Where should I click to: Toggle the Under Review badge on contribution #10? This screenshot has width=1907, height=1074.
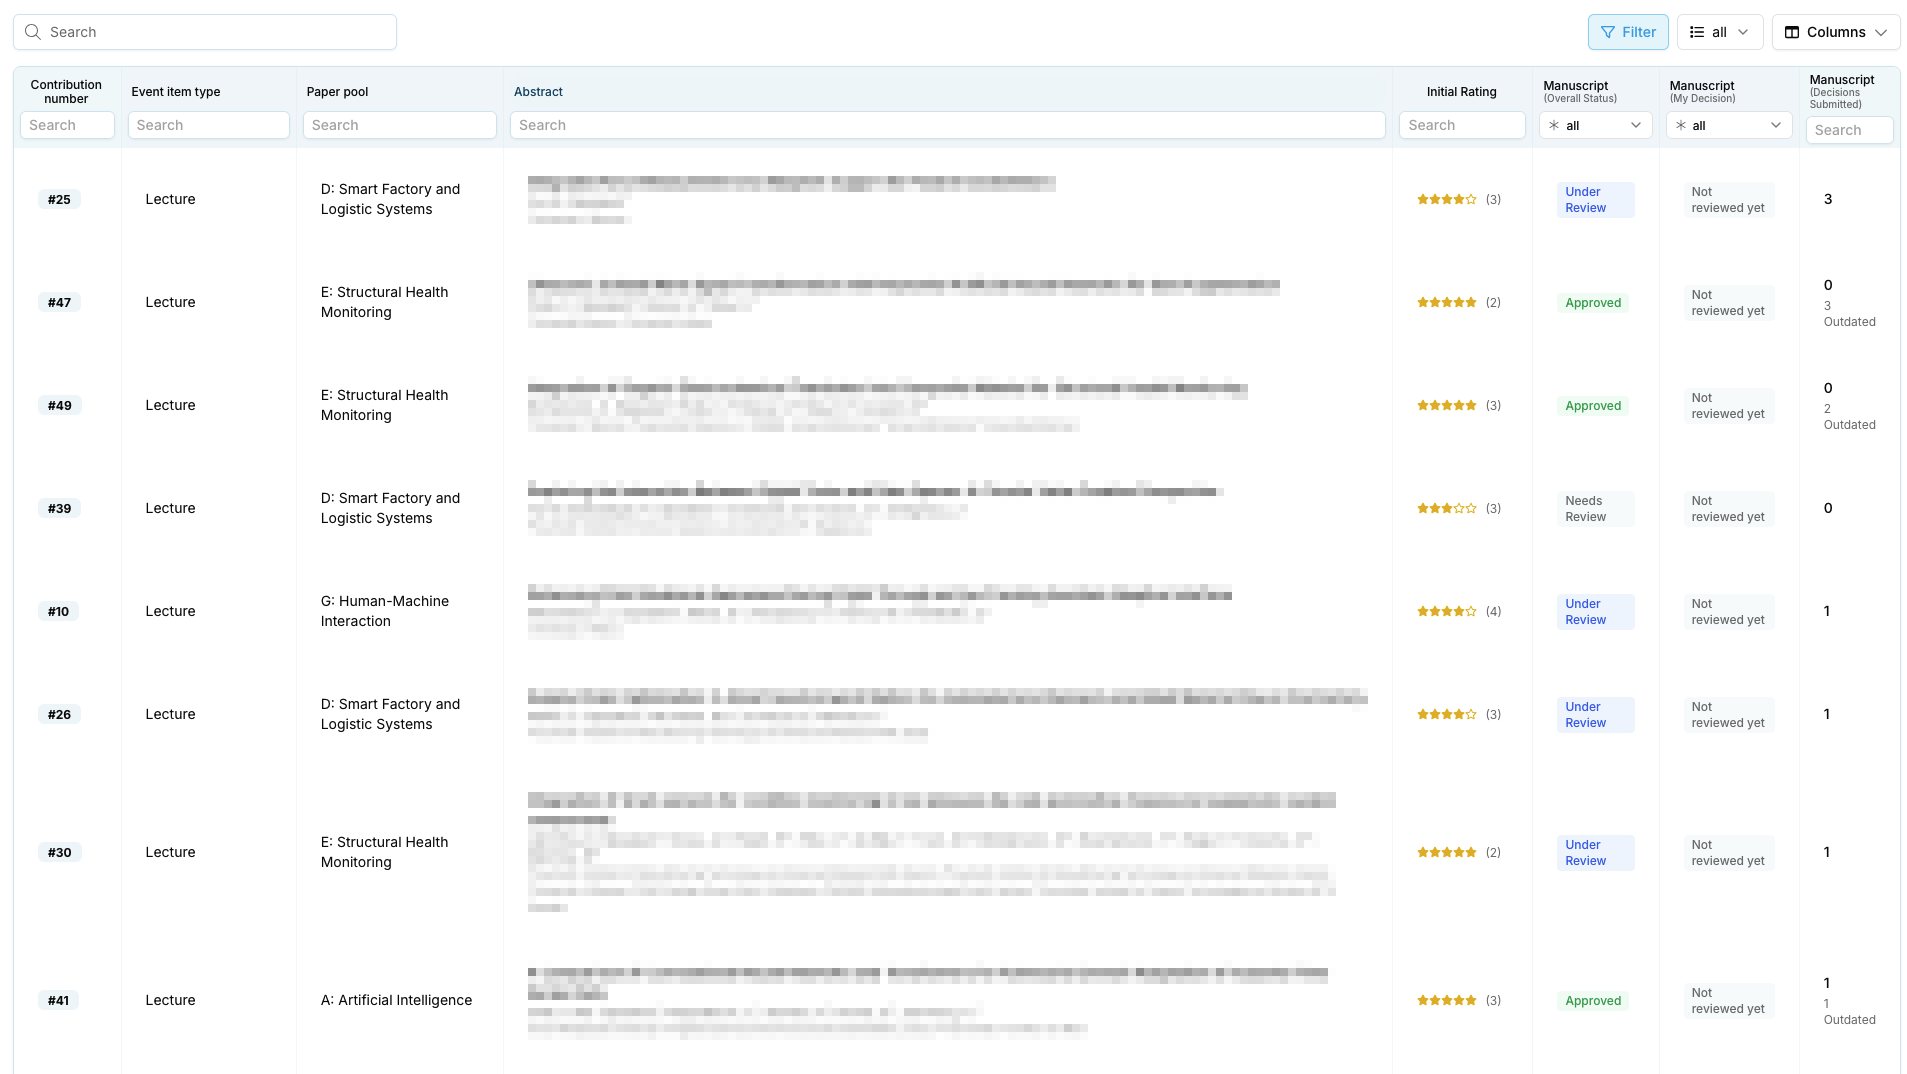(x=1594, y=611)
